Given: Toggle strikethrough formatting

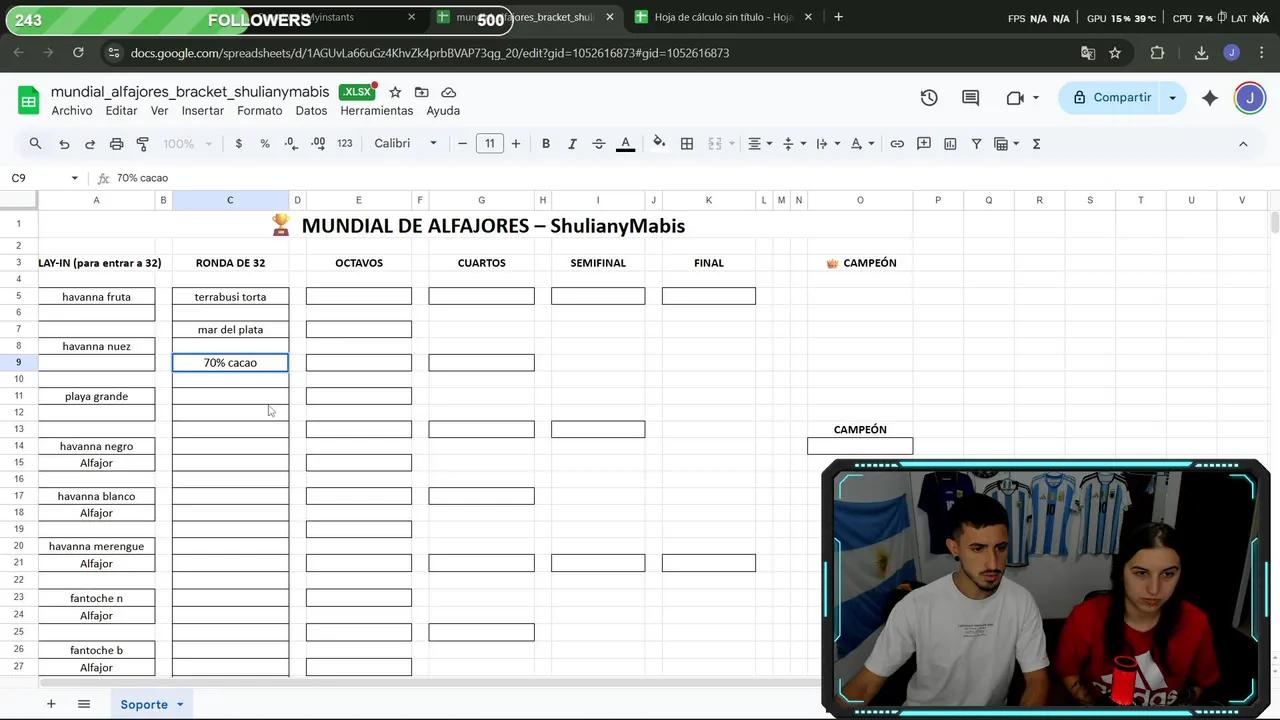Looking at the screenshot, I should click(x=599, y=144).
